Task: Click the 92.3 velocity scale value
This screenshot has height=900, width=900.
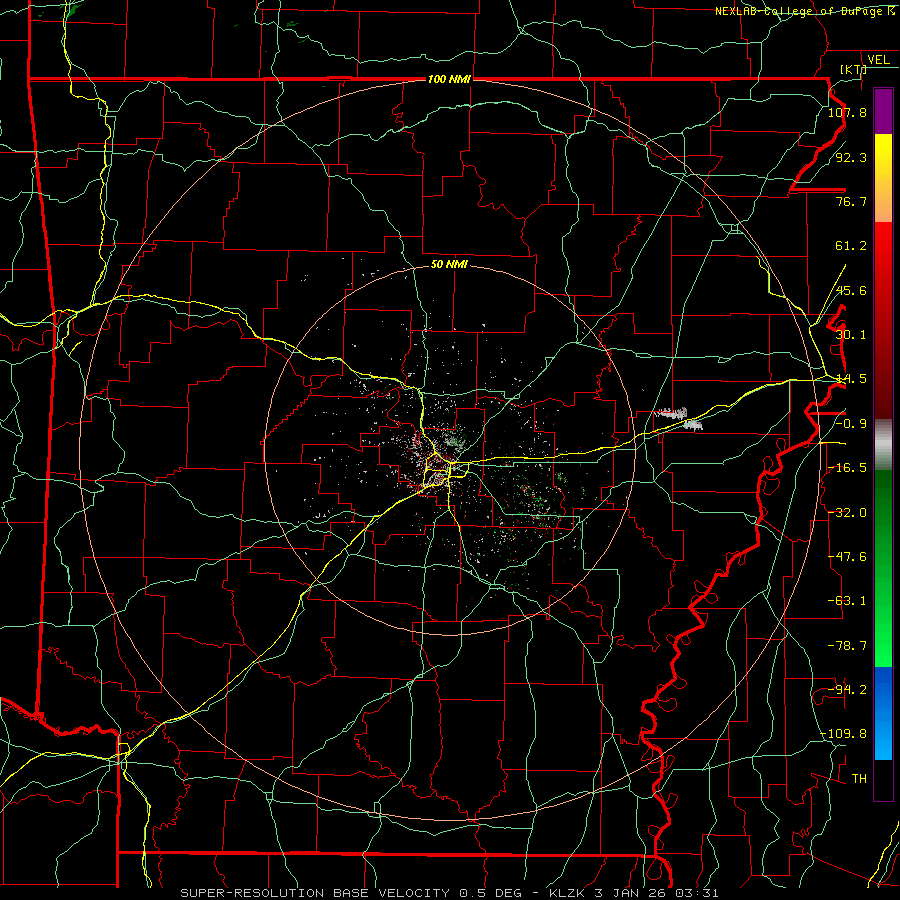Action: tap(851, 157)
